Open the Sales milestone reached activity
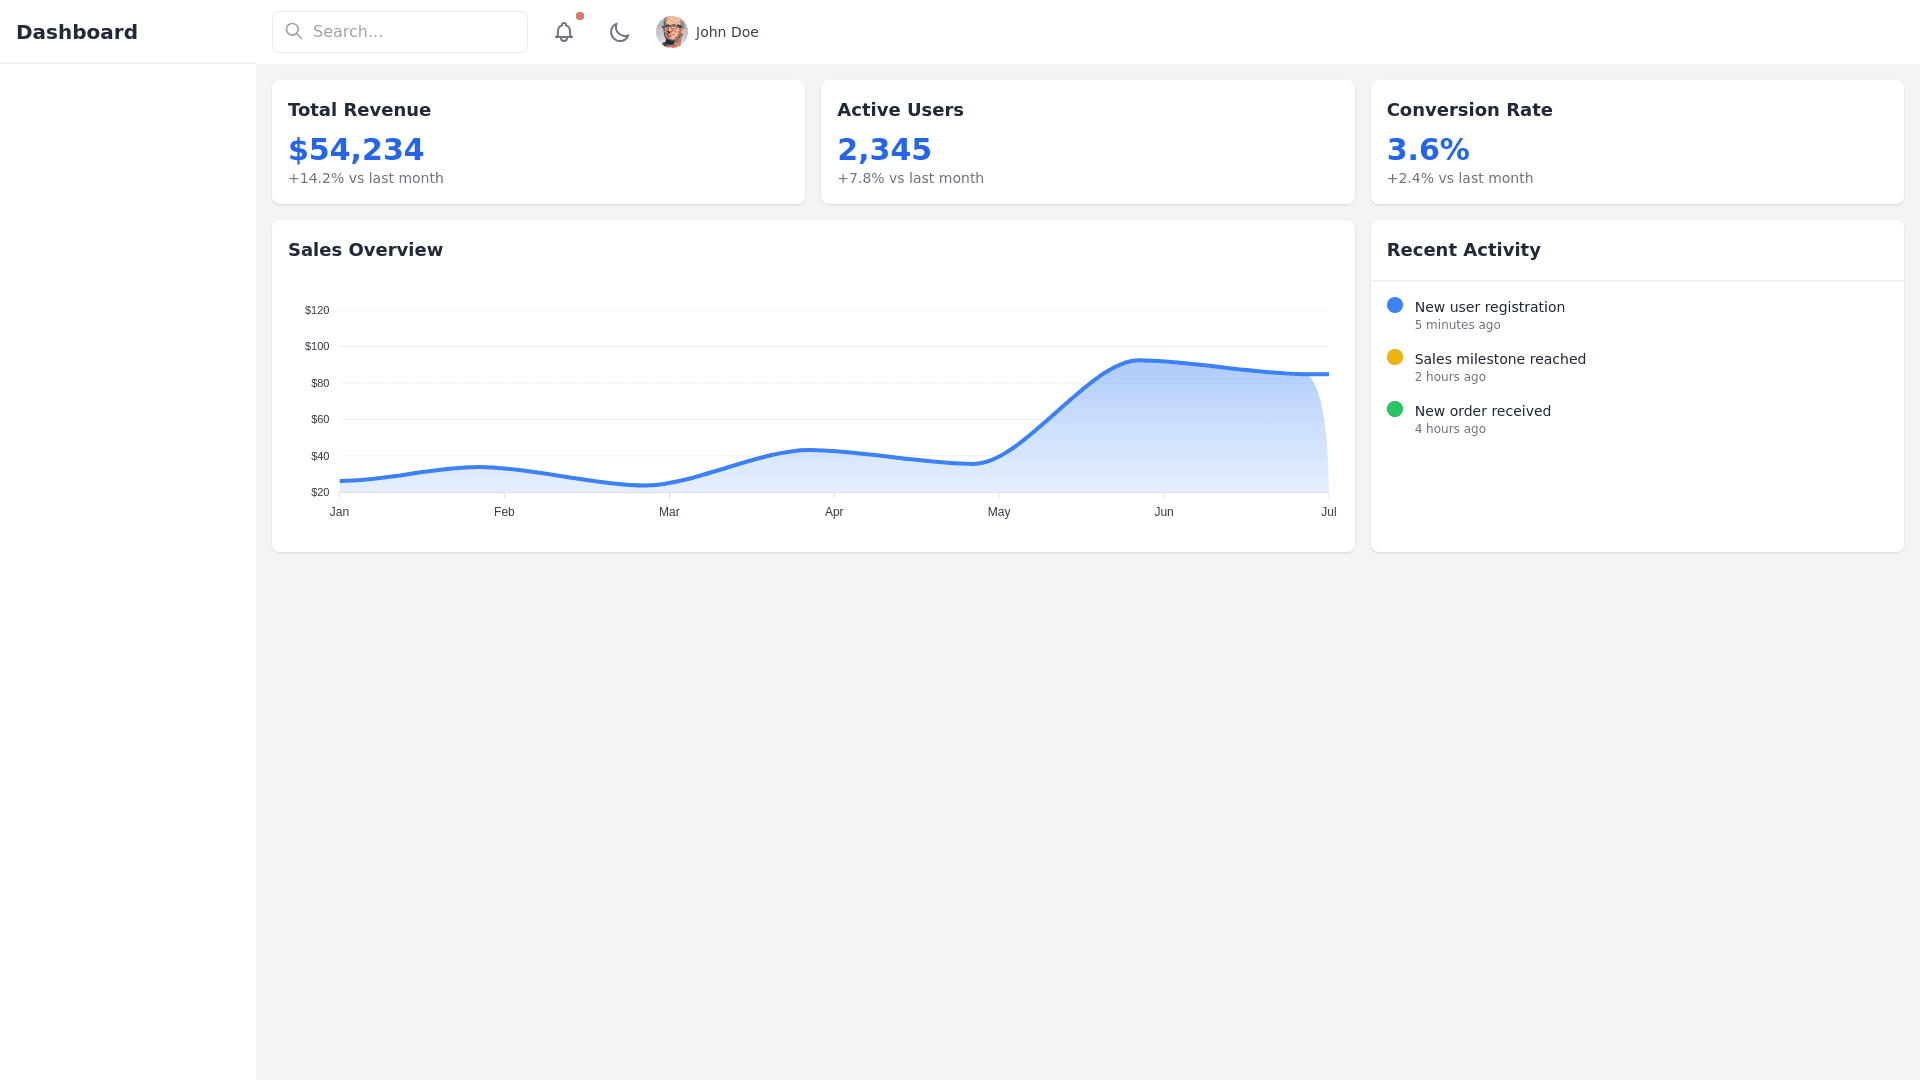 point(1499,359)
